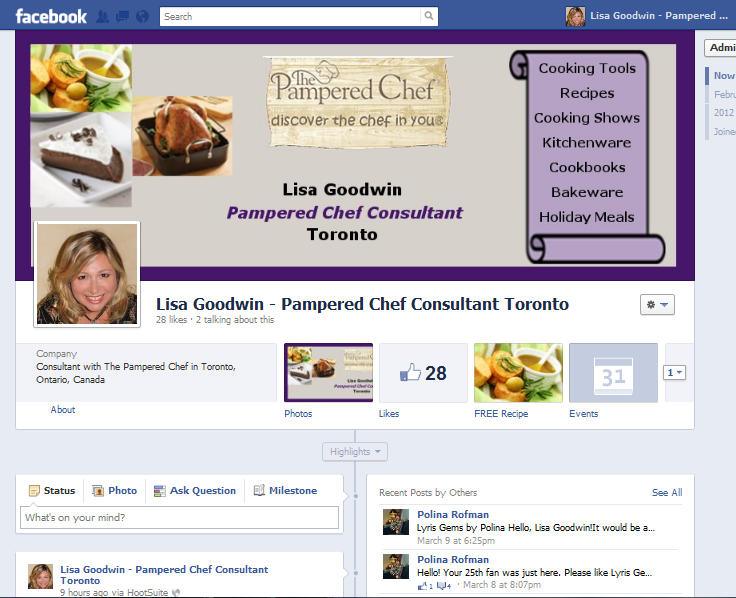Choose the Ask Question option
Screen dimensions: 736x598
pos(195,491)
